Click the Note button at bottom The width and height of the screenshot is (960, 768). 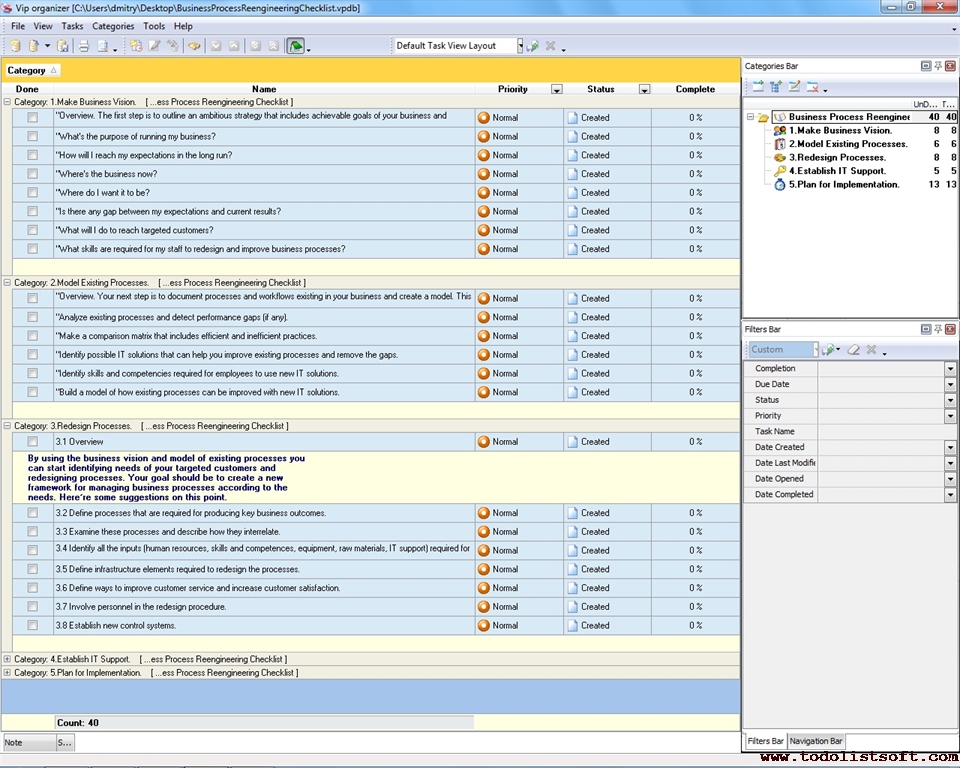coord(27,743)
